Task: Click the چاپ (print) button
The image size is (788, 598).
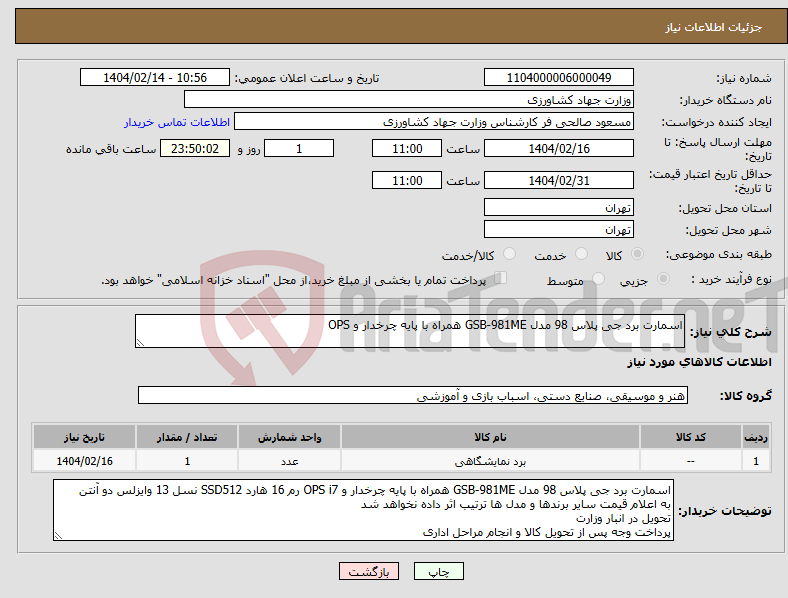Action: (439, 571)
